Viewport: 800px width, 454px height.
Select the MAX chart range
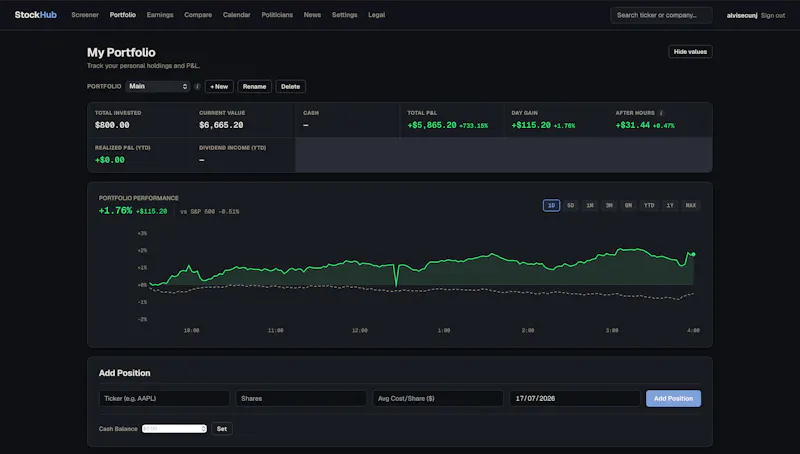tap(691, 206)
